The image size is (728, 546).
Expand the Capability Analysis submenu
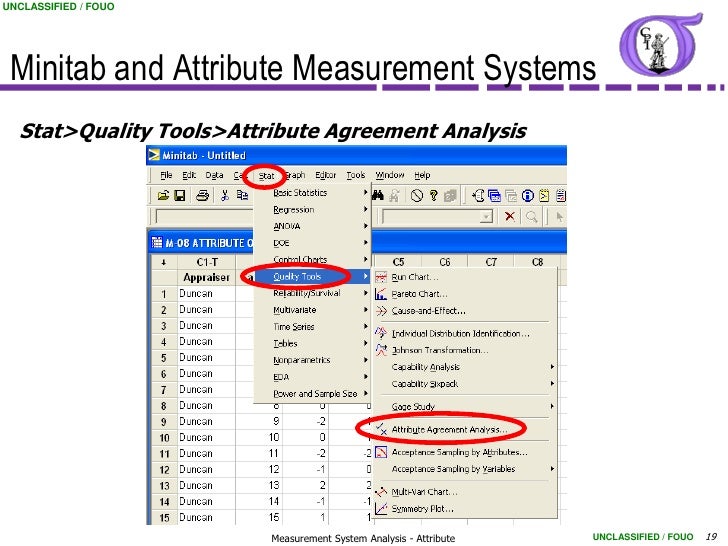[x=465, y=367]
